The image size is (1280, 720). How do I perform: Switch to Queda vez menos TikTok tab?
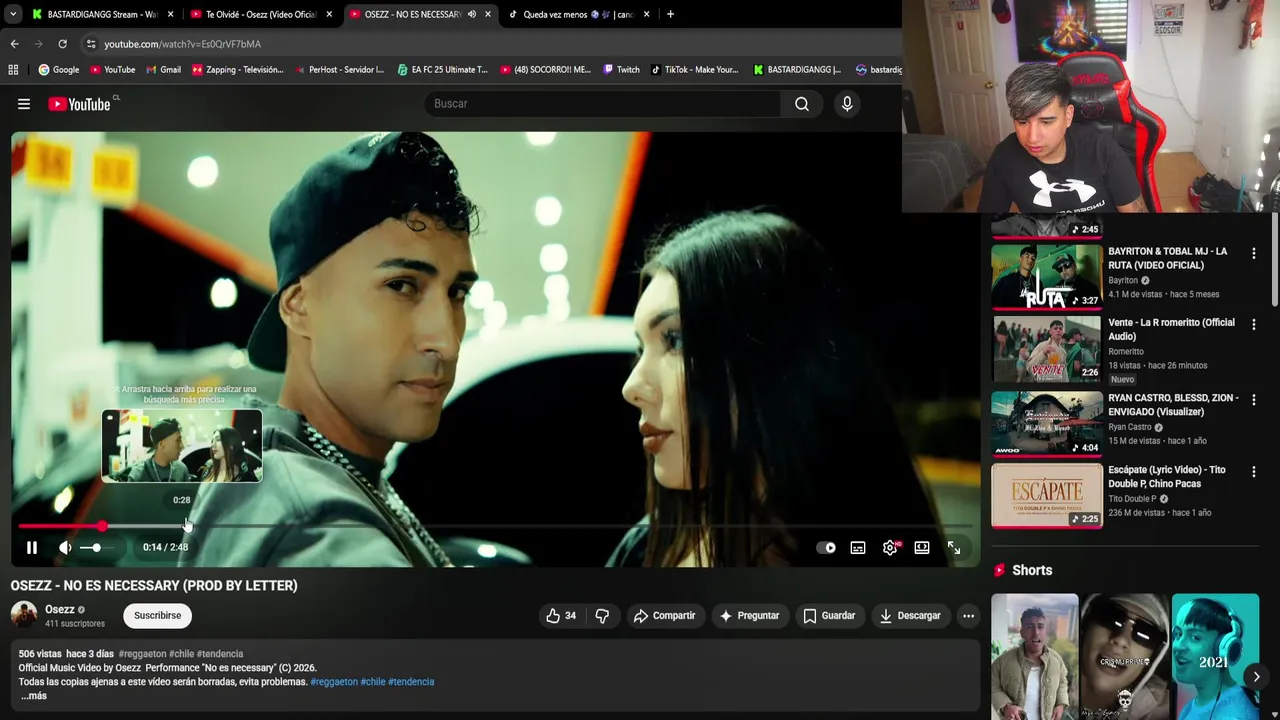click(x=578, y=14)
